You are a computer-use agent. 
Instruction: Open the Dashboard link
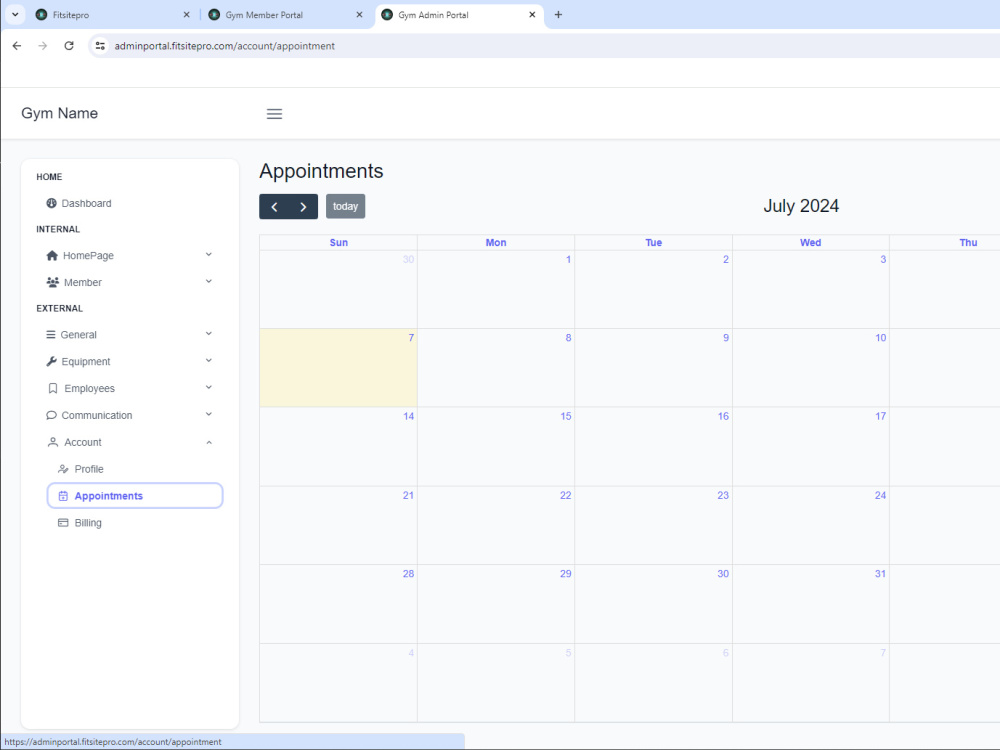point(86,203)
